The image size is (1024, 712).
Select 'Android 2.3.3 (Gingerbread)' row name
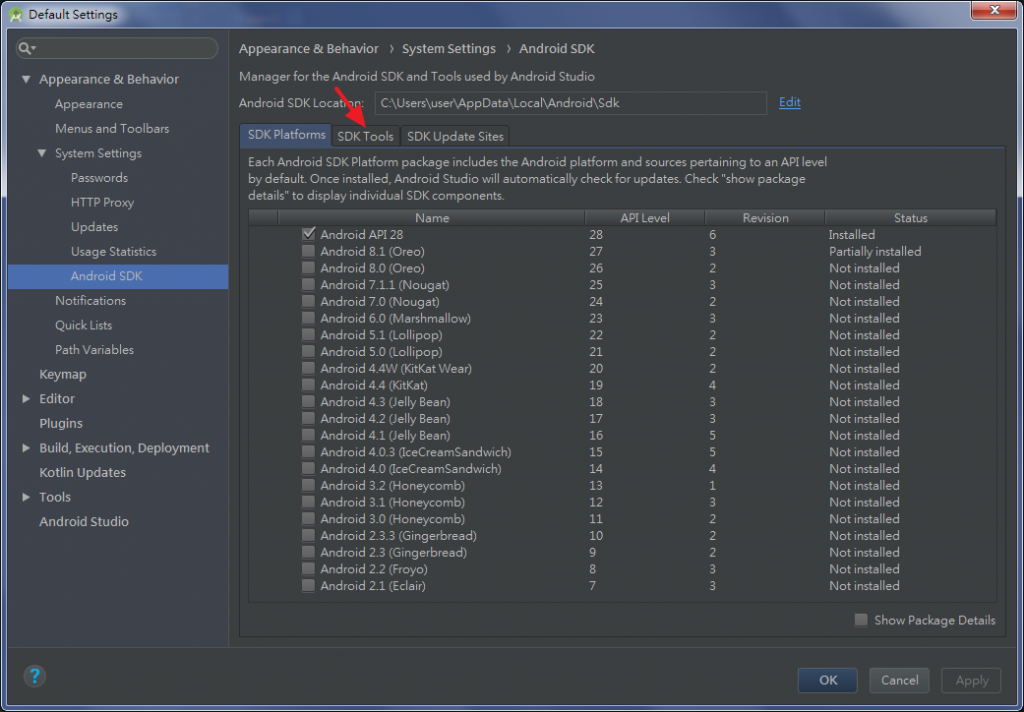(398, 536)
